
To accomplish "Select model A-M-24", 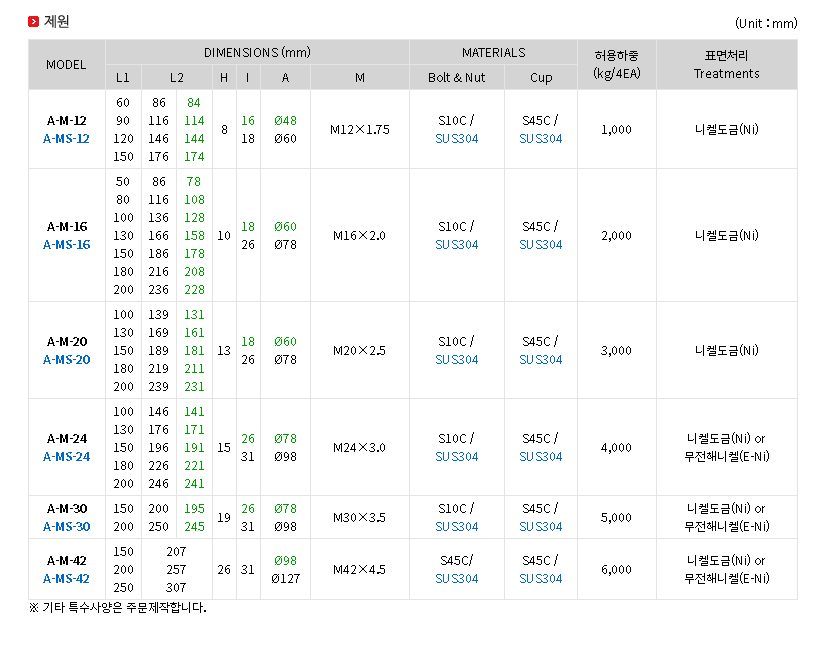I will coord(66,438).
